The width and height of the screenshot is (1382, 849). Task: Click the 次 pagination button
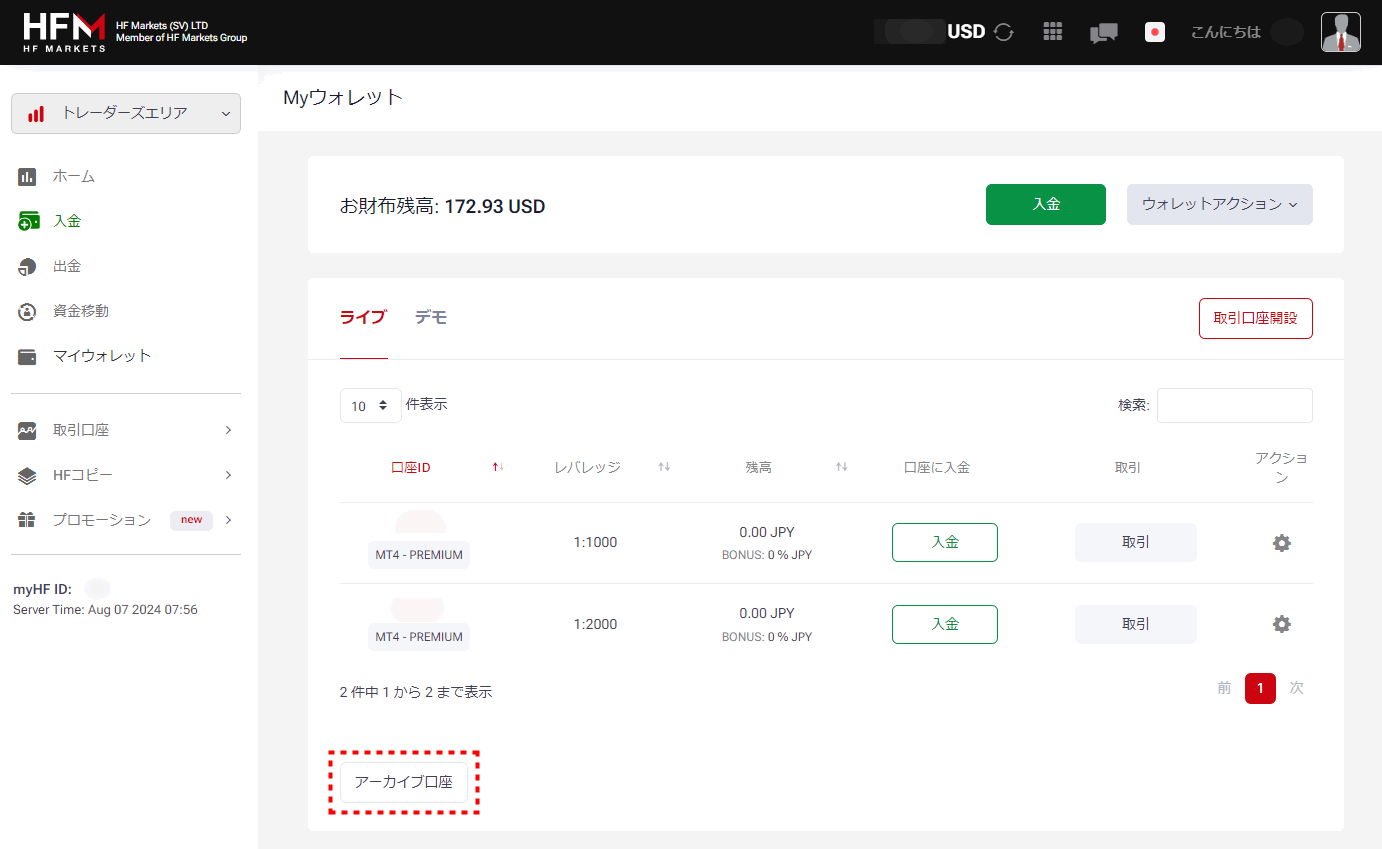tap(1297, 688)
